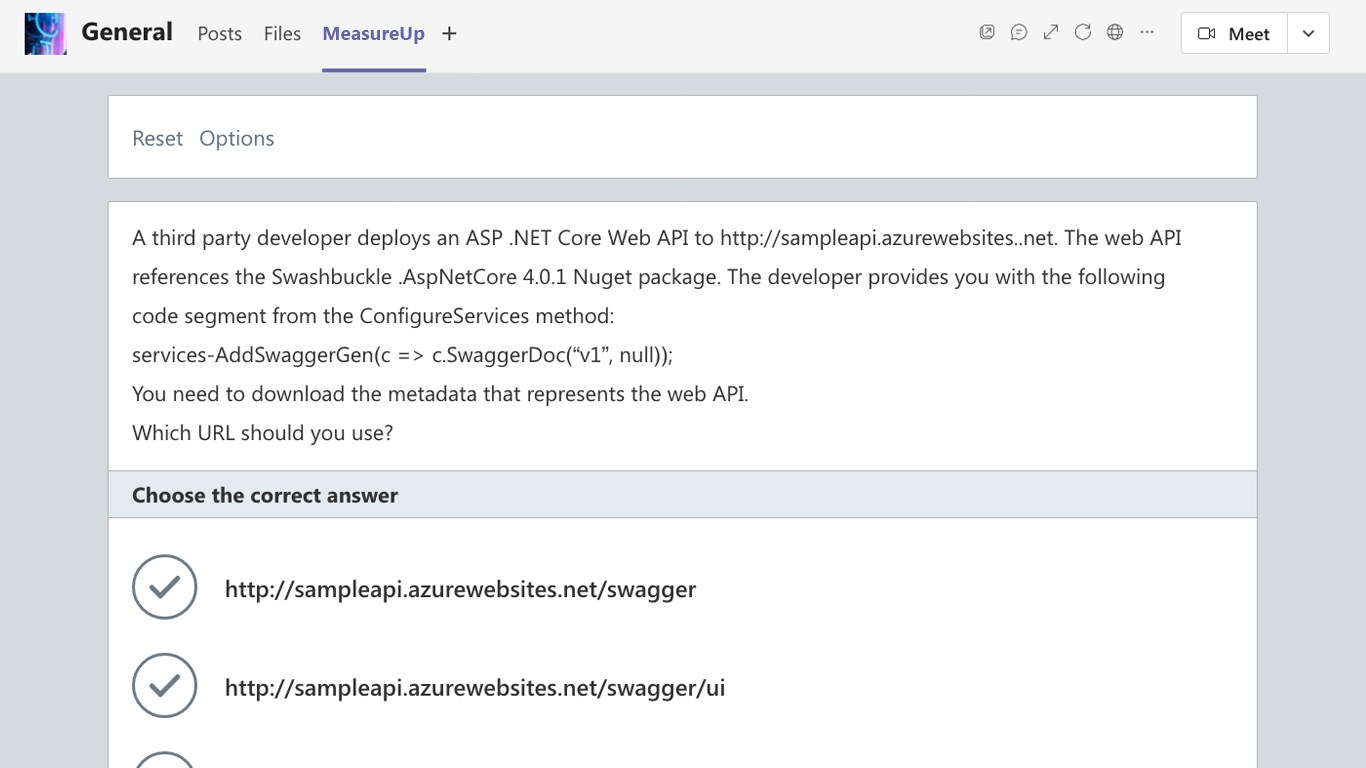Open the tab in website globe icon
Screen dimensions: 1366x768
(x=1115, y=33)
